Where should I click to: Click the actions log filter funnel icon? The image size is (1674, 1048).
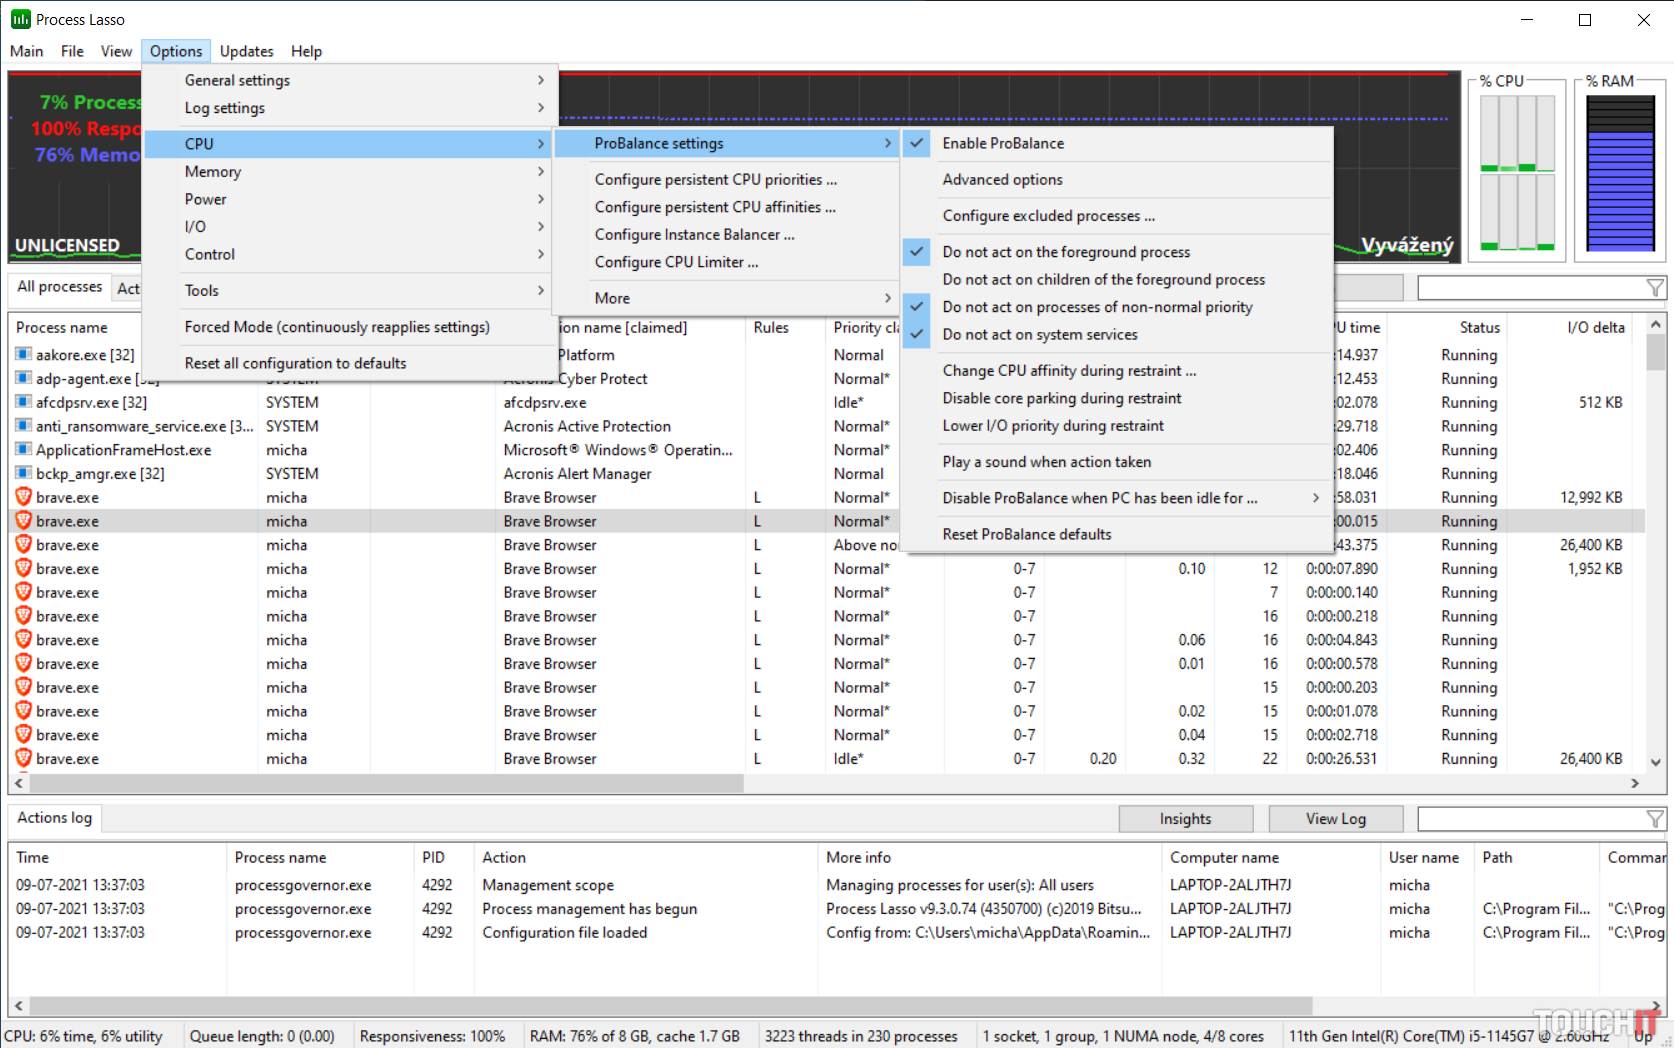1655,819
